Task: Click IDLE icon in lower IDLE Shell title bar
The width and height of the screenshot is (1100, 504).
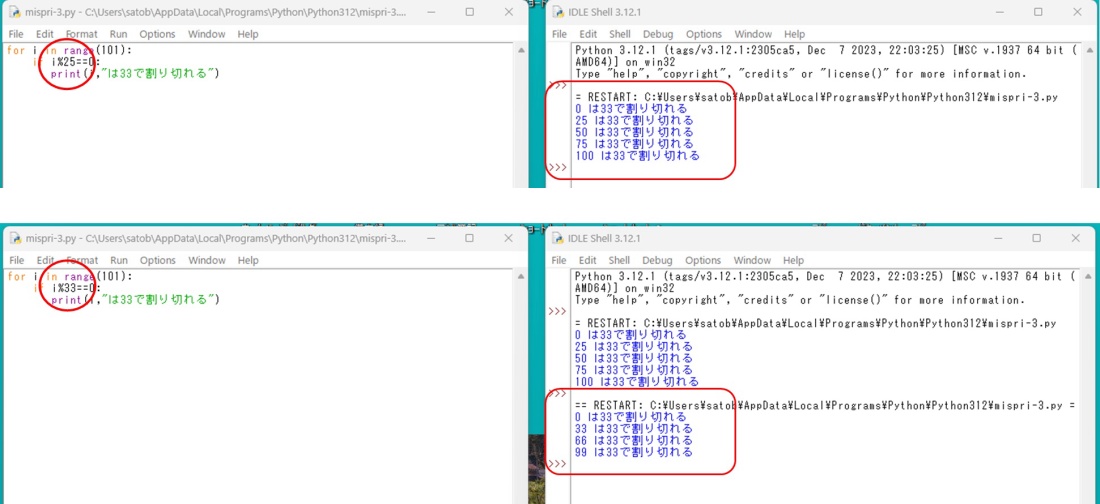Action: click(558, 238)
